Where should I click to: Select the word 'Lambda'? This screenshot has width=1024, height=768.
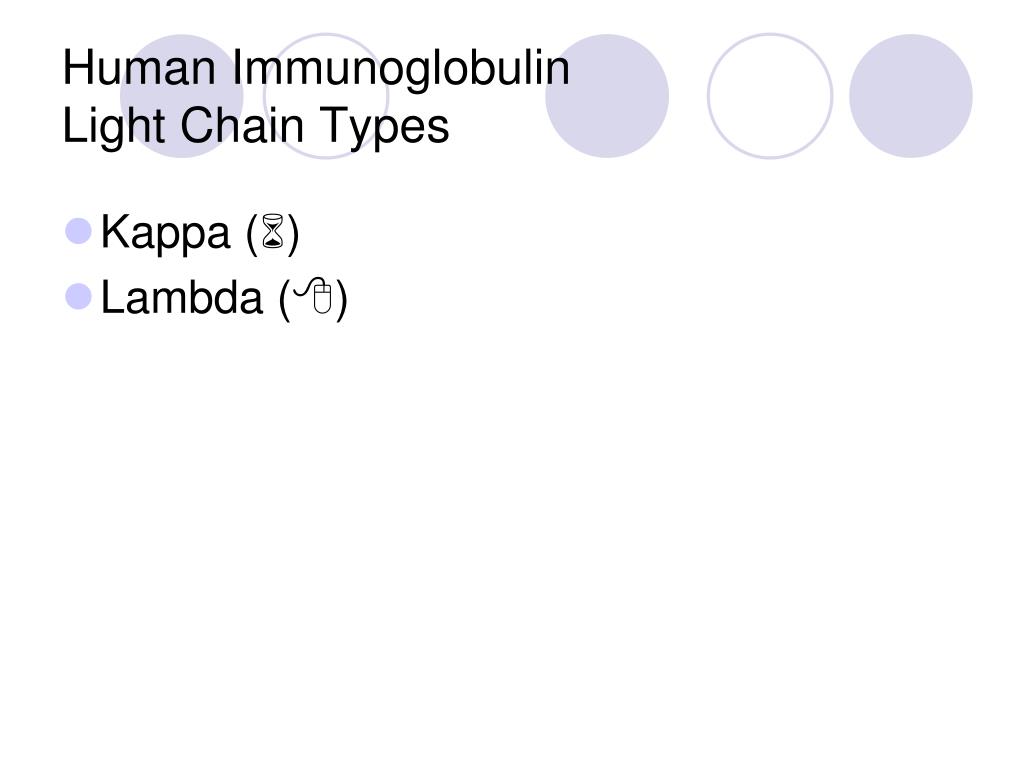pyautogui.click(x=182, y=297)
